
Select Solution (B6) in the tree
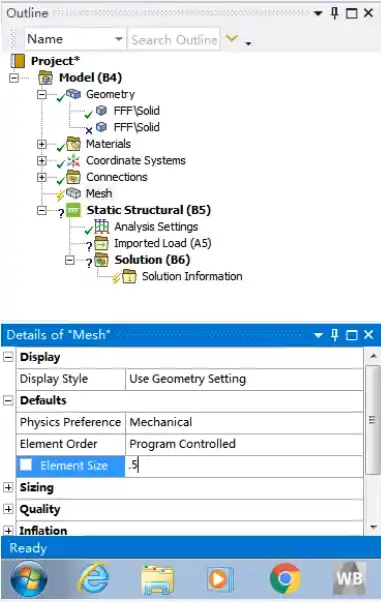(152, 260)
